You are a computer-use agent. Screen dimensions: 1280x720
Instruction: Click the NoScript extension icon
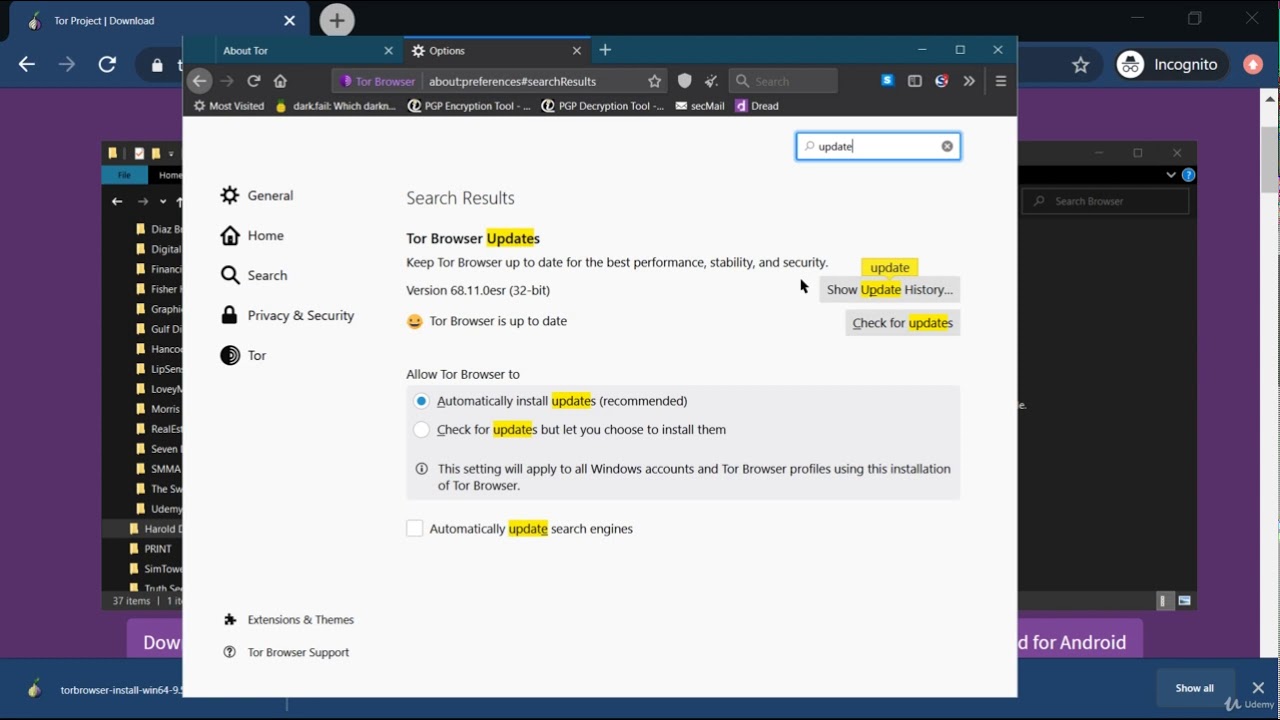coord(941,81)
